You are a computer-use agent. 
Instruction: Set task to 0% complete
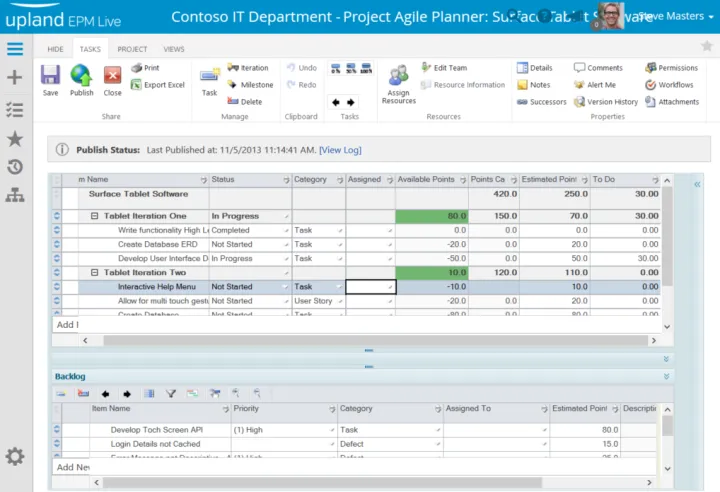[x=336, y=68]
